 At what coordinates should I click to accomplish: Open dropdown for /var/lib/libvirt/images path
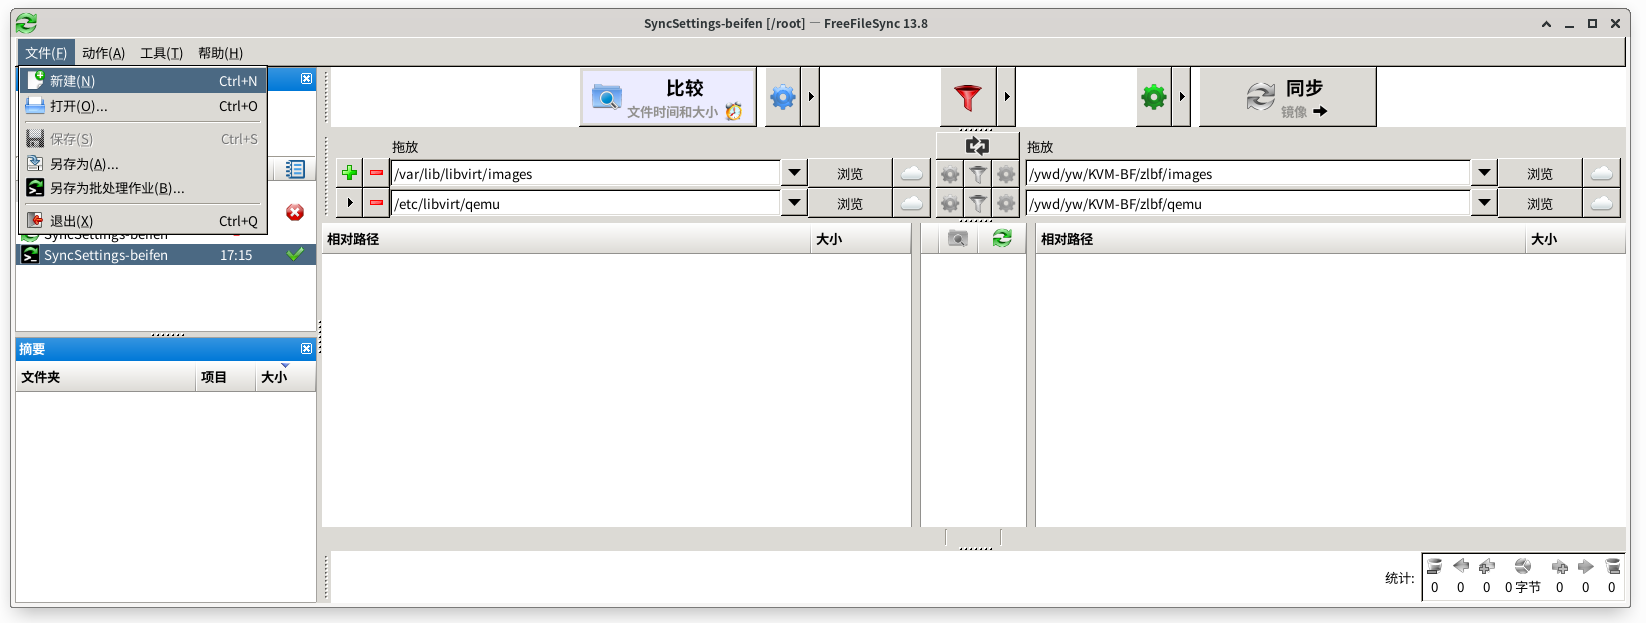pos(794,173)
